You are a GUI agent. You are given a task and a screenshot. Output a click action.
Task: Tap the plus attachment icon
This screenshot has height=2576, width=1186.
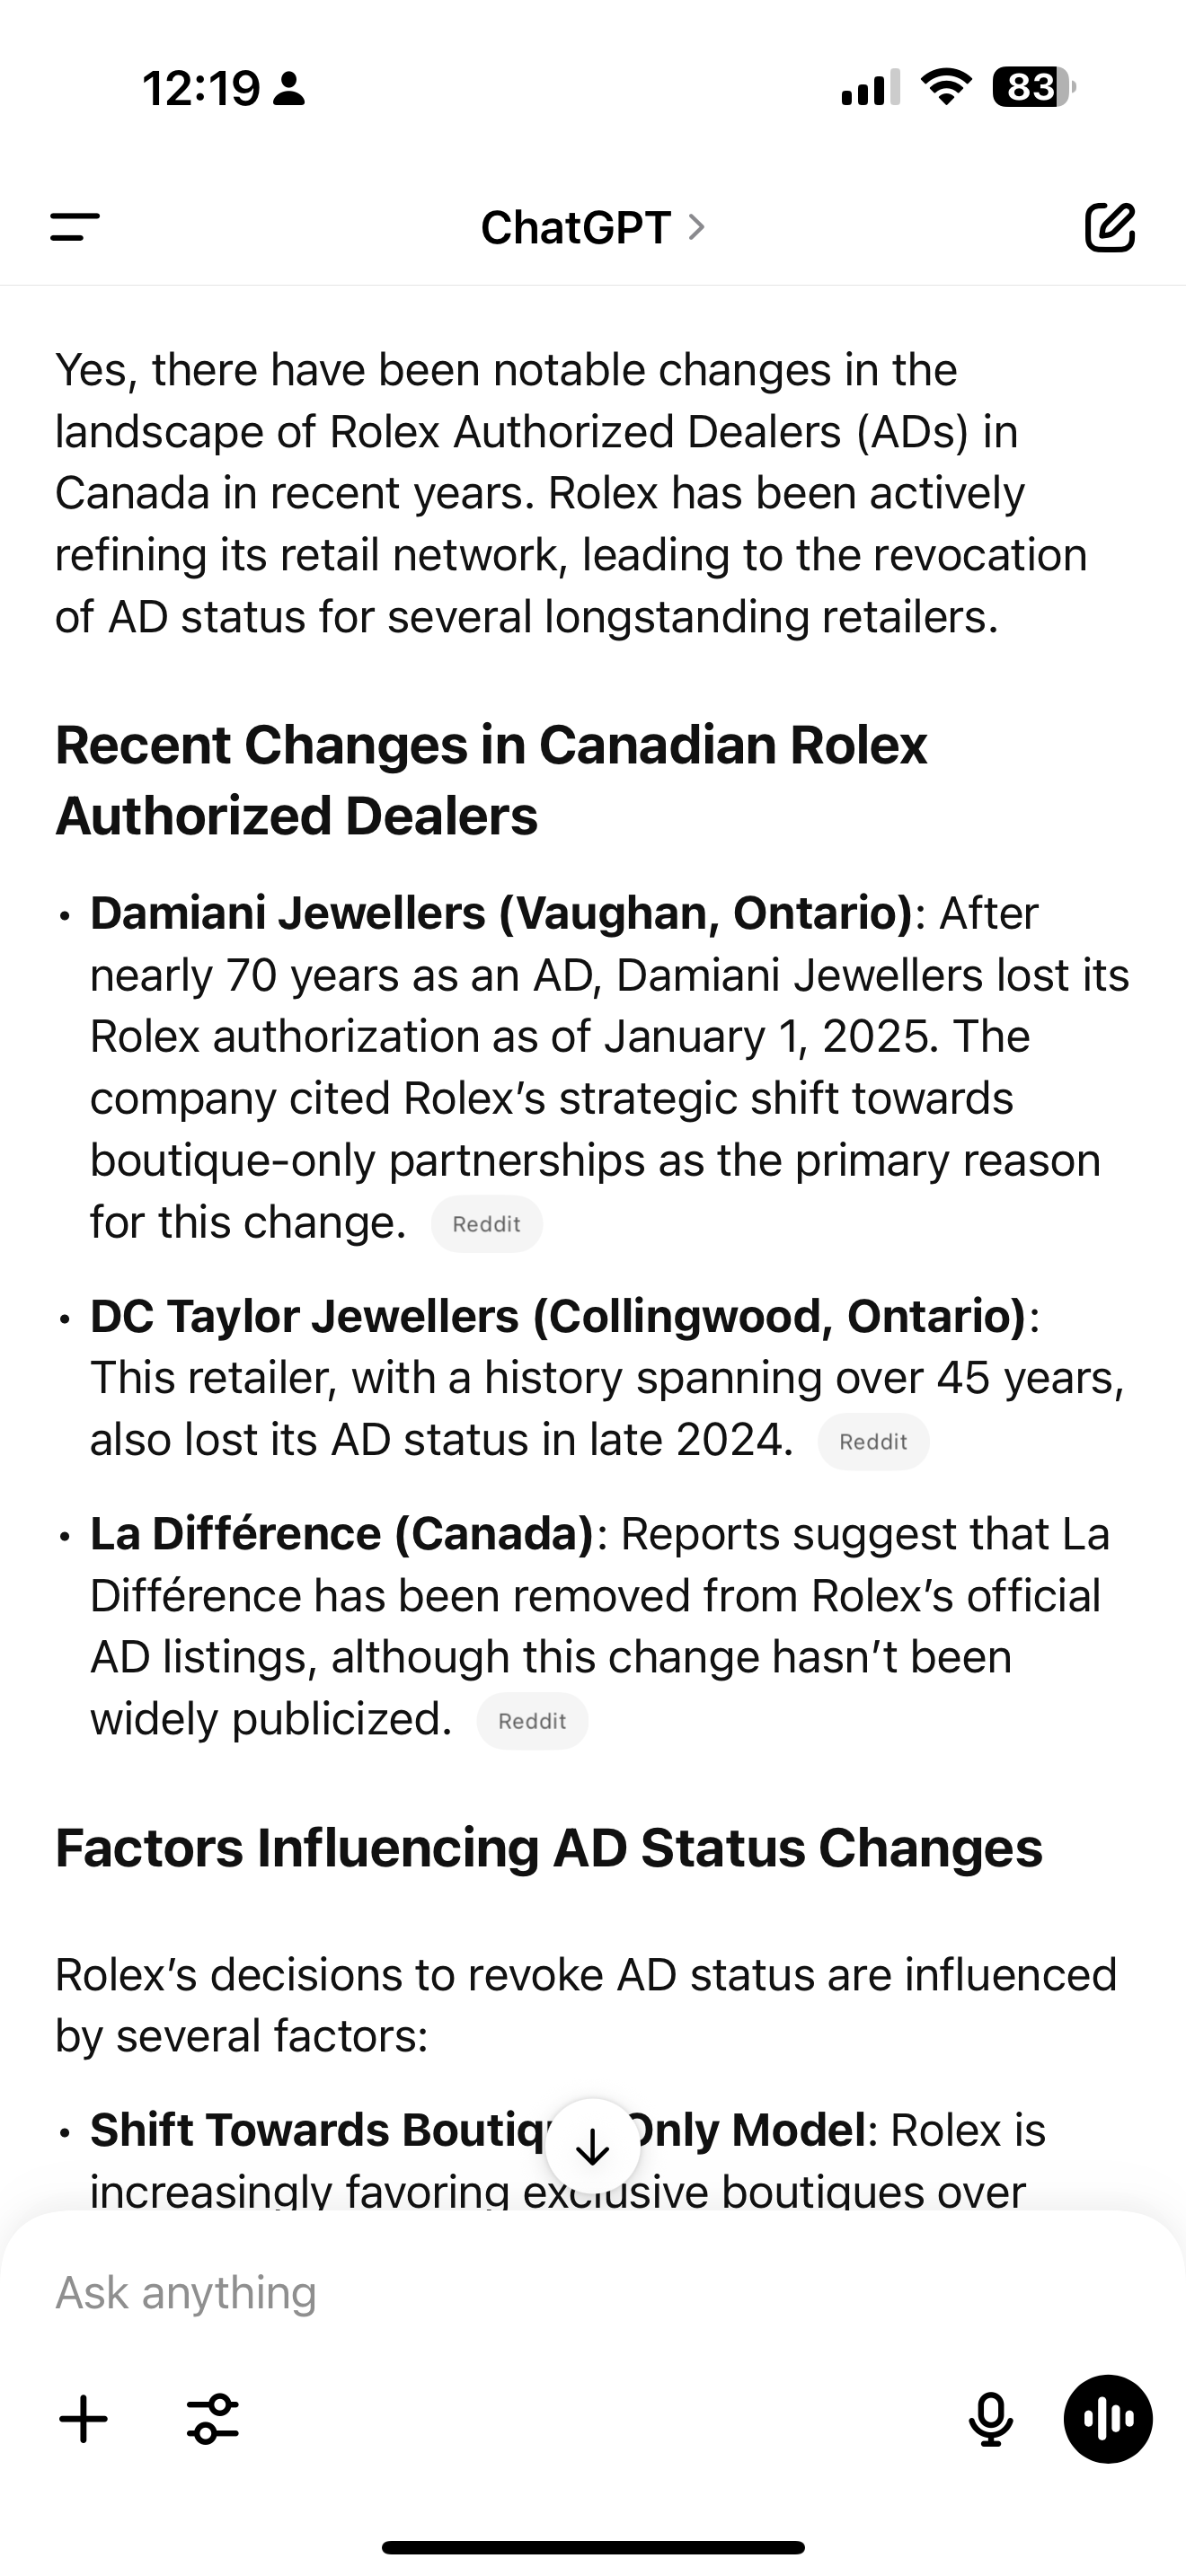[x=84, y=2419]
